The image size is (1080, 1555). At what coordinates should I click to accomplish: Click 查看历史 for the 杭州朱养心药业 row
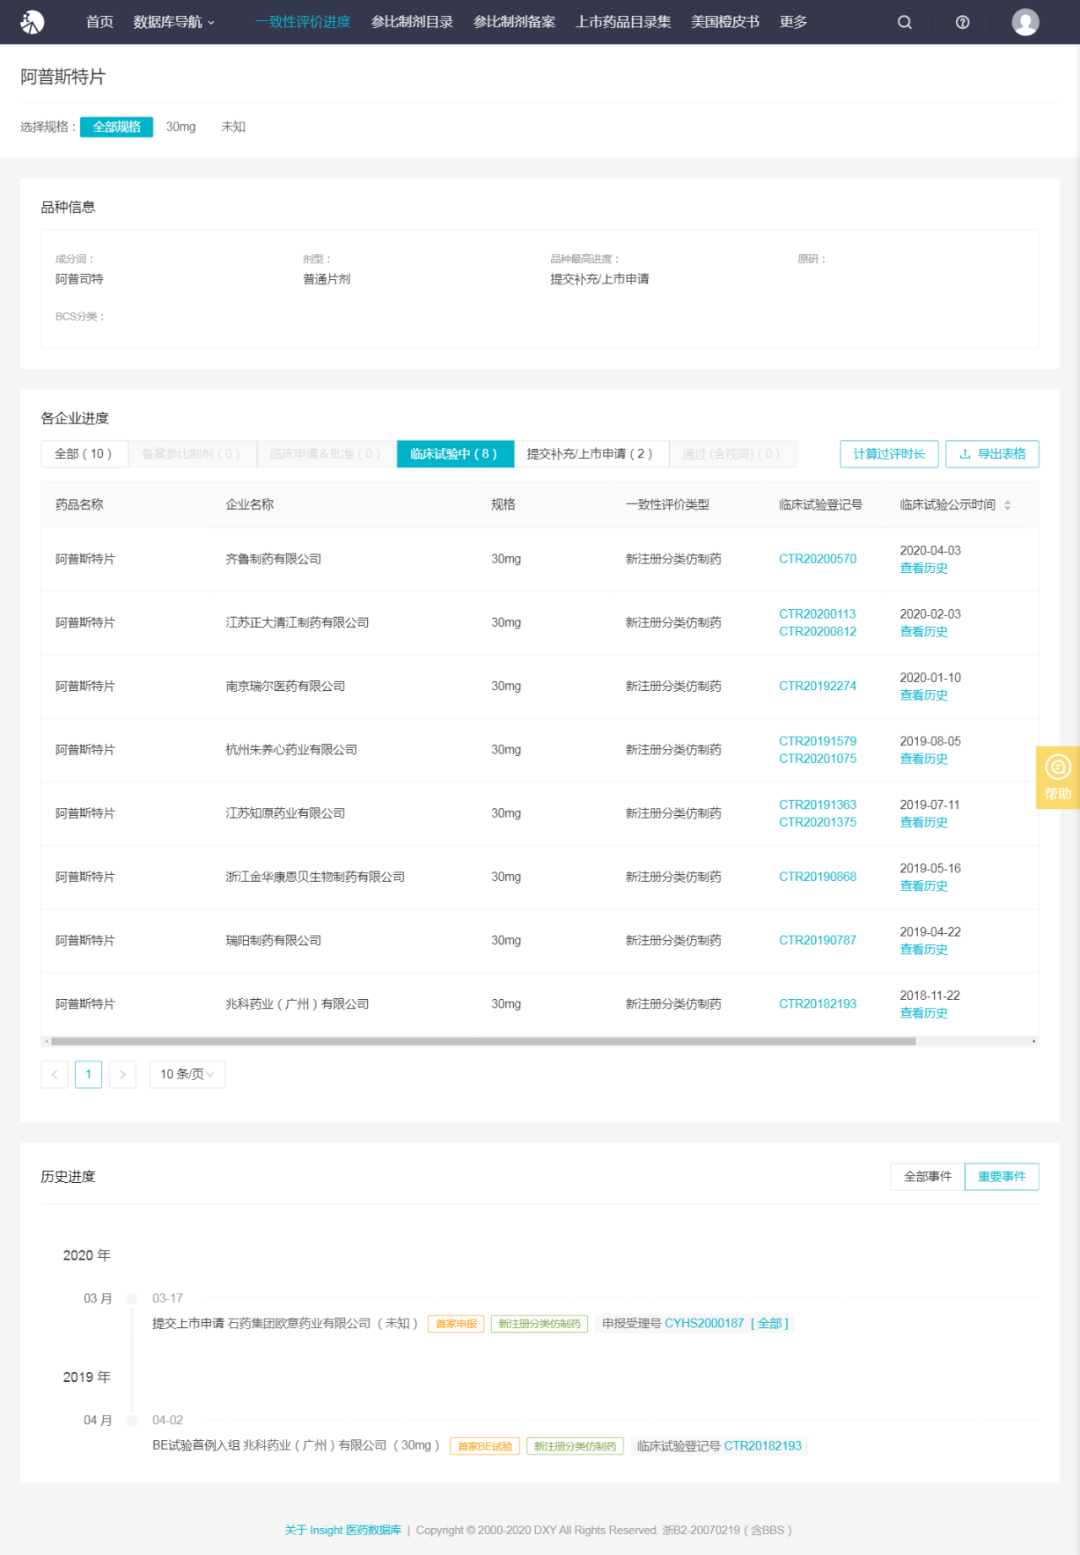[924, 759]
